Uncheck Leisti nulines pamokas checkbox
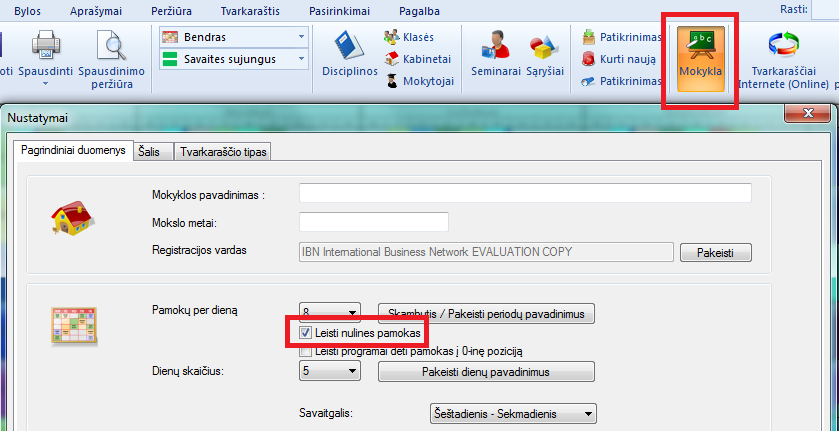The width and height of the screenshot is (839, 431). click(x=306, y=330)
